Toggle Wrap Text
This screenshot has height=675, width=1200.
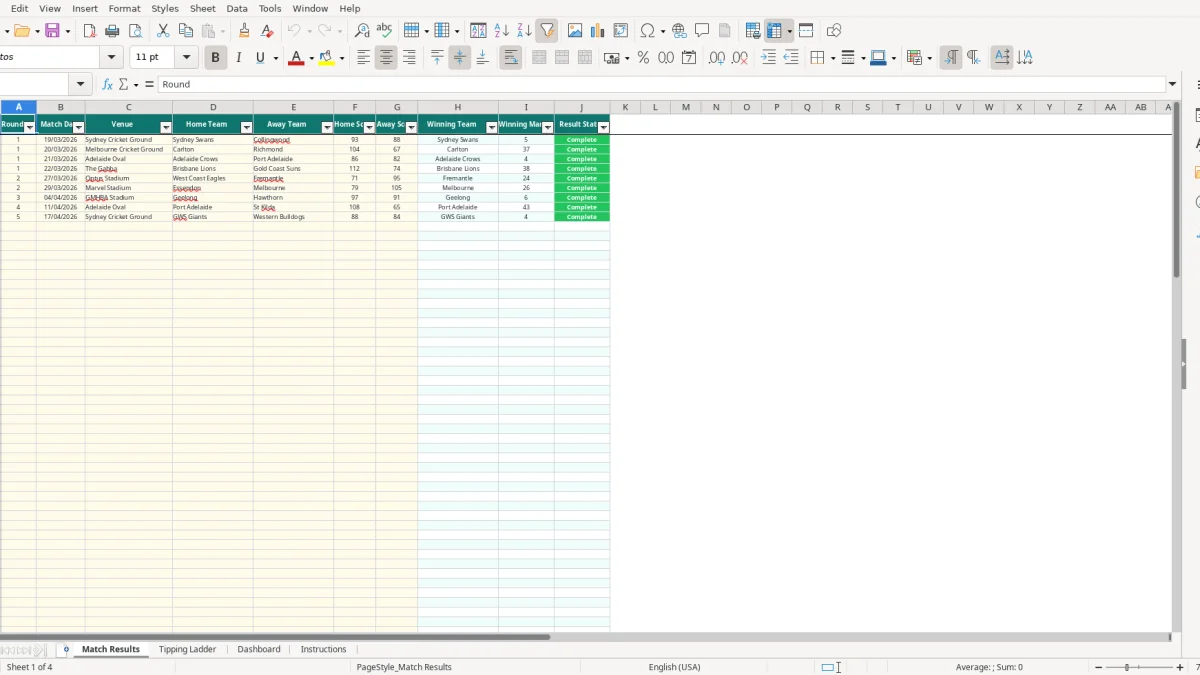510,58
